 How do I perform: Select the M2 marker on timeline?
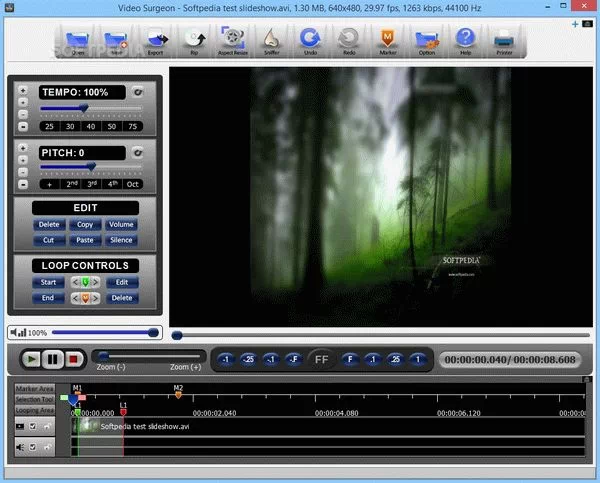(178, 394)
